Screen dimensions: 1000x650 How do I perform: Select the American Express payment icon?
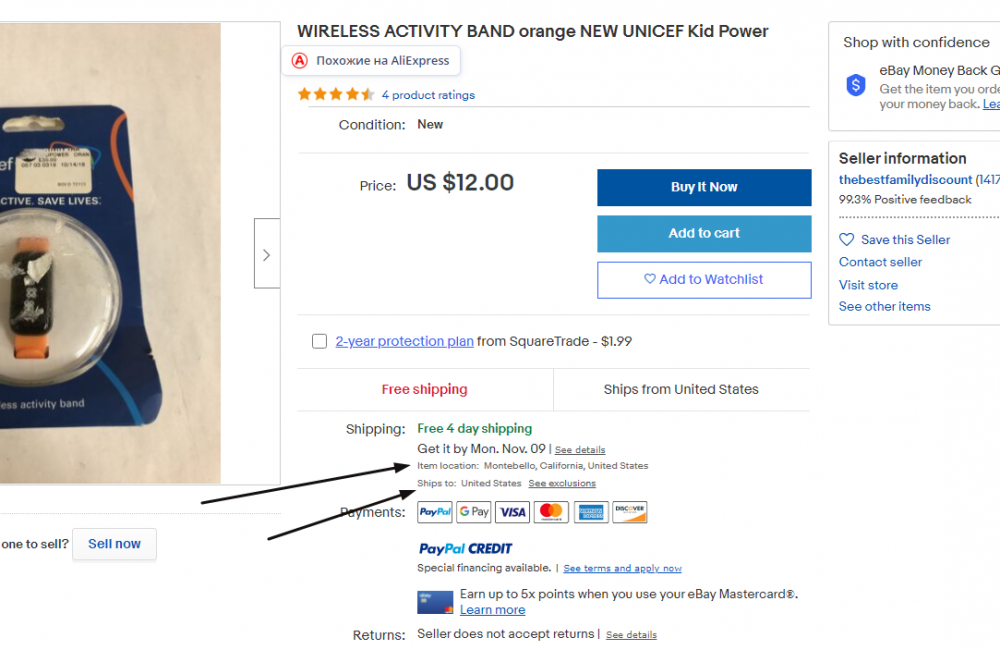(x=590, y=511)
